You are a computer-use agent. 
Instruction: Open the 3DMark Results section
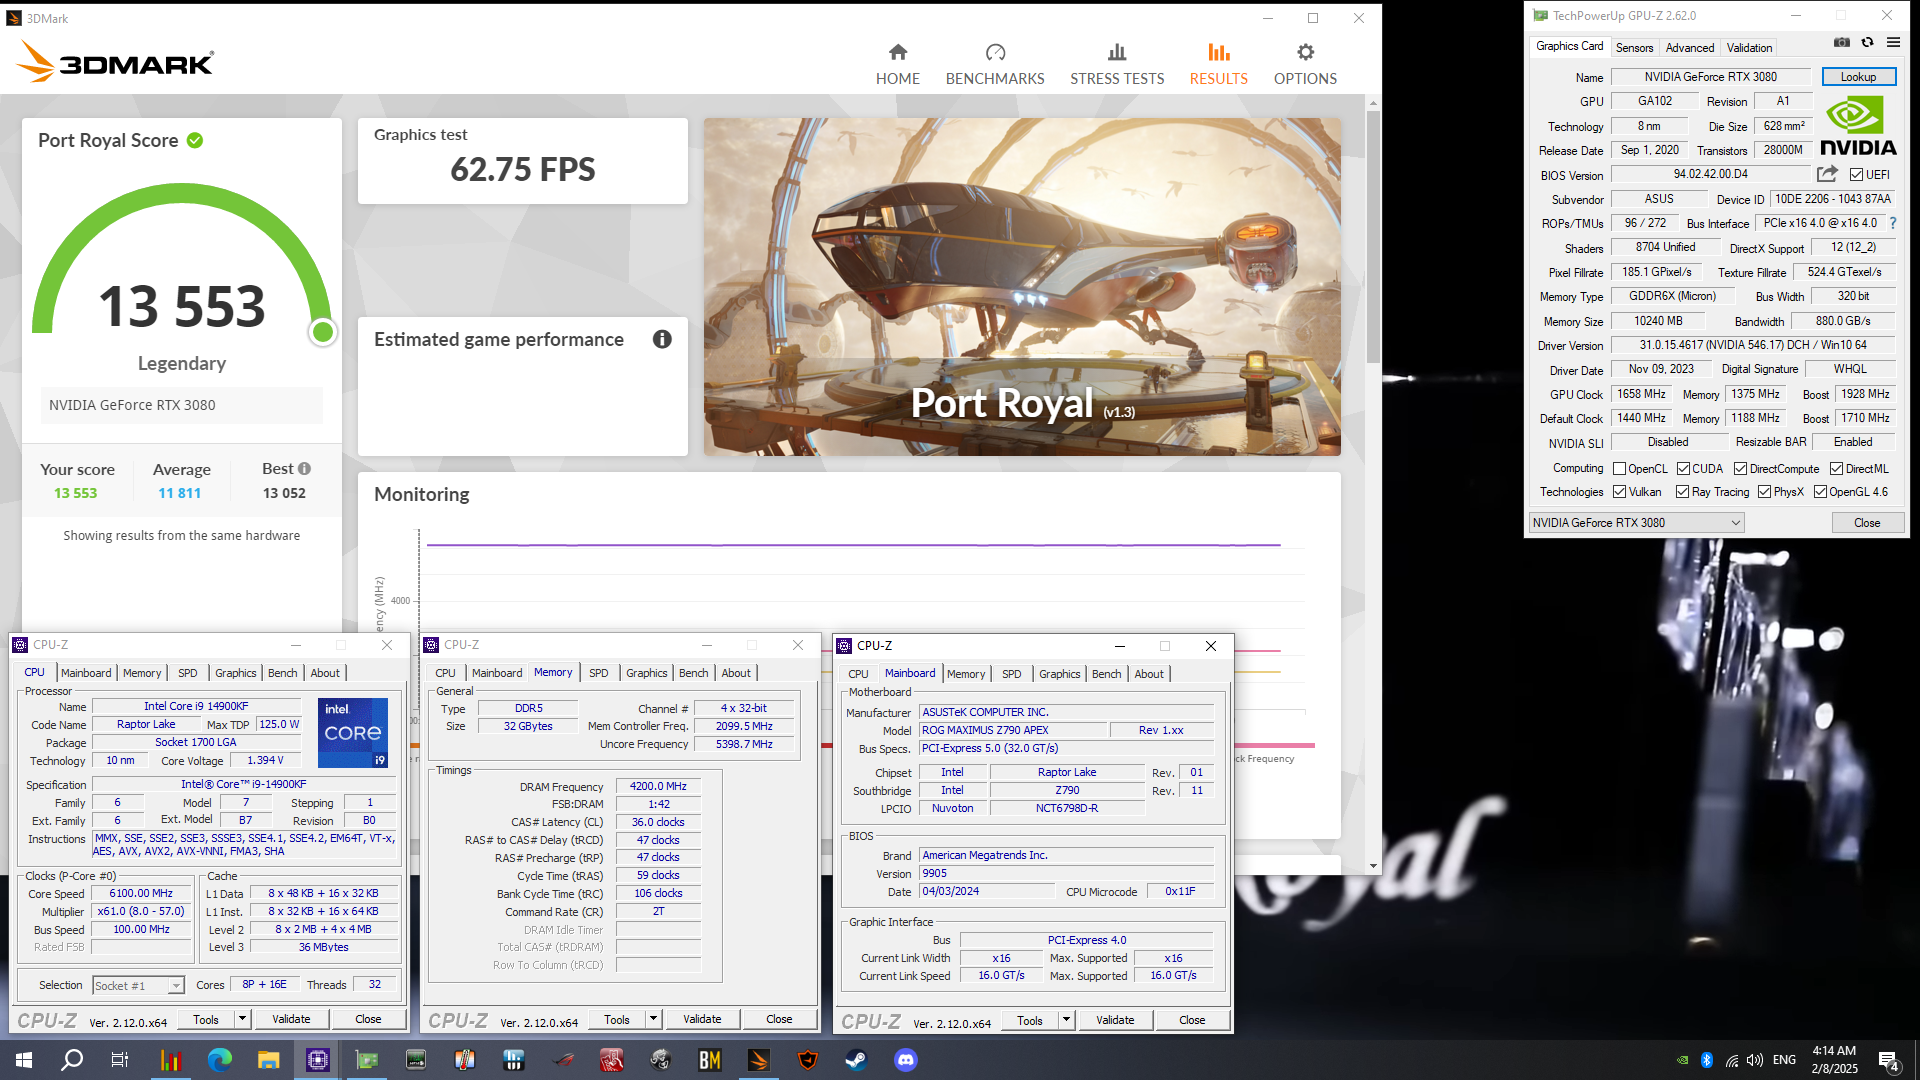[x=1218, y=64]
